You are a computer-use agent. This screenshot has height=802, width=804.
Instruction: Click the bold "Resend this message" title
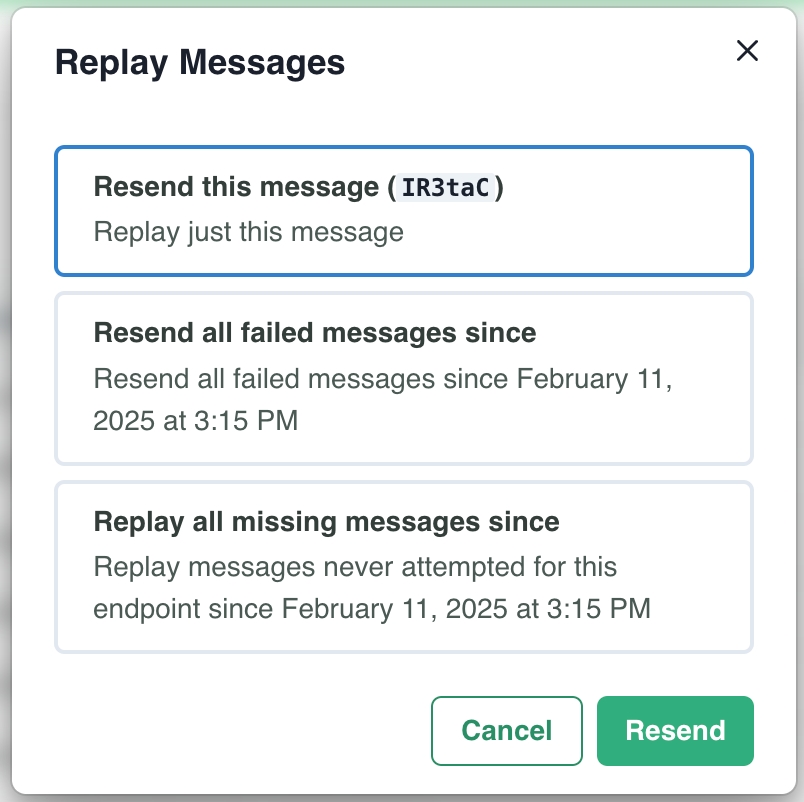(238, 188)
